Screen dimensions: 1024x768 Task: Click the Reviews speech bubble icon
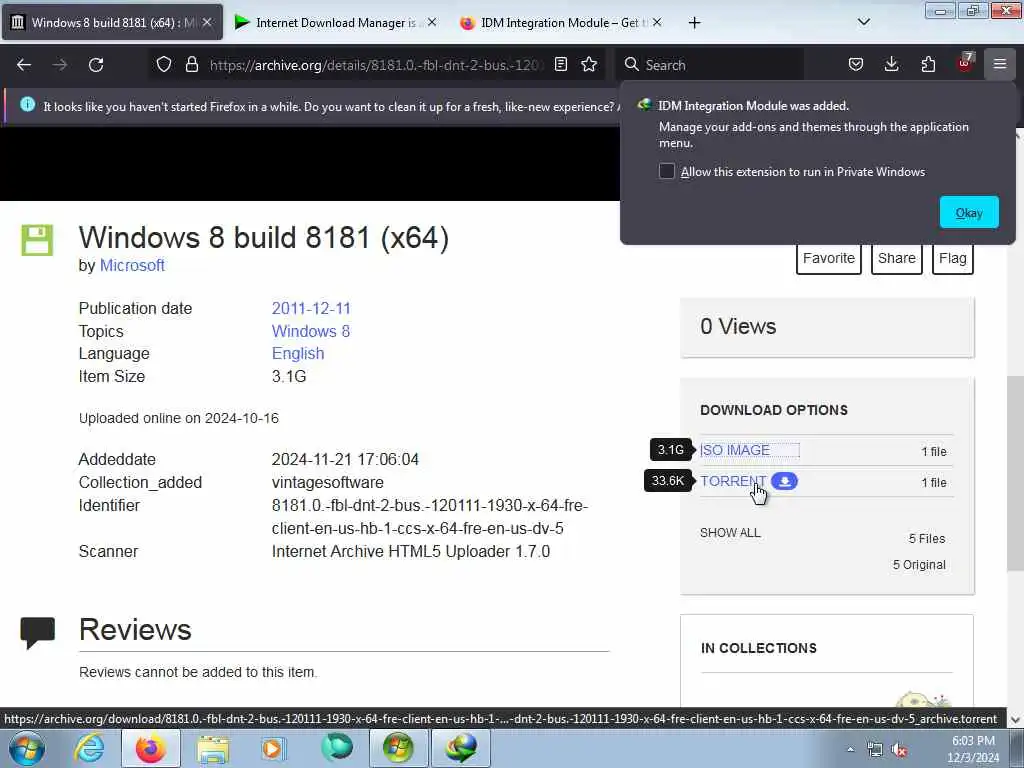[x=37, y=632]
